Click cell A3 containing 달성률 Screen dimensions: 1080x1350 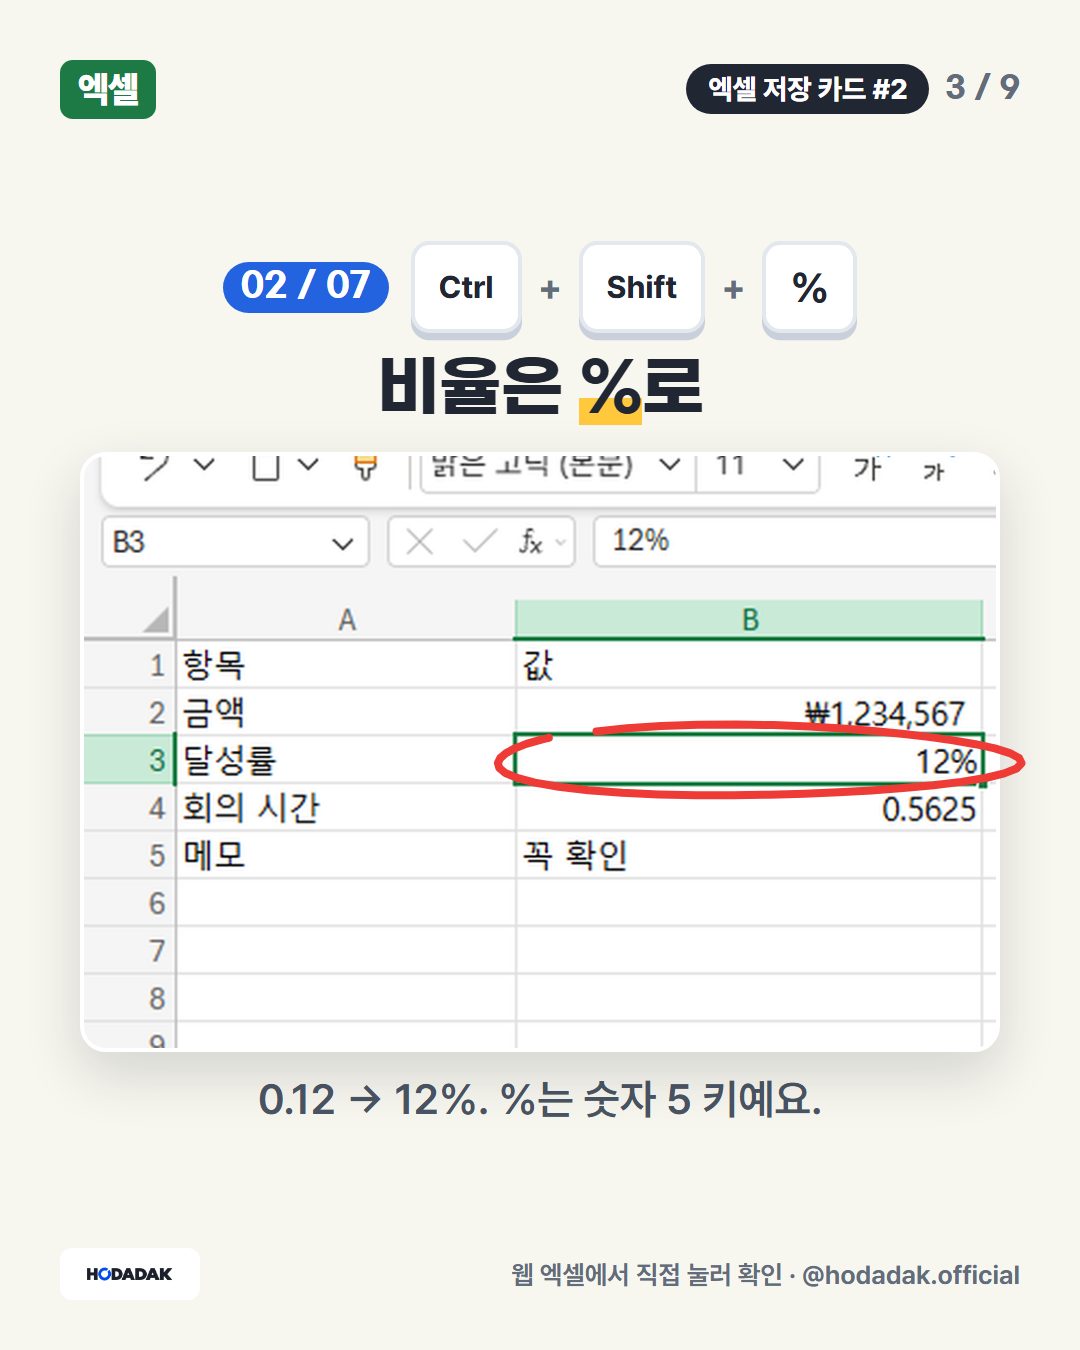click(346, 760)
